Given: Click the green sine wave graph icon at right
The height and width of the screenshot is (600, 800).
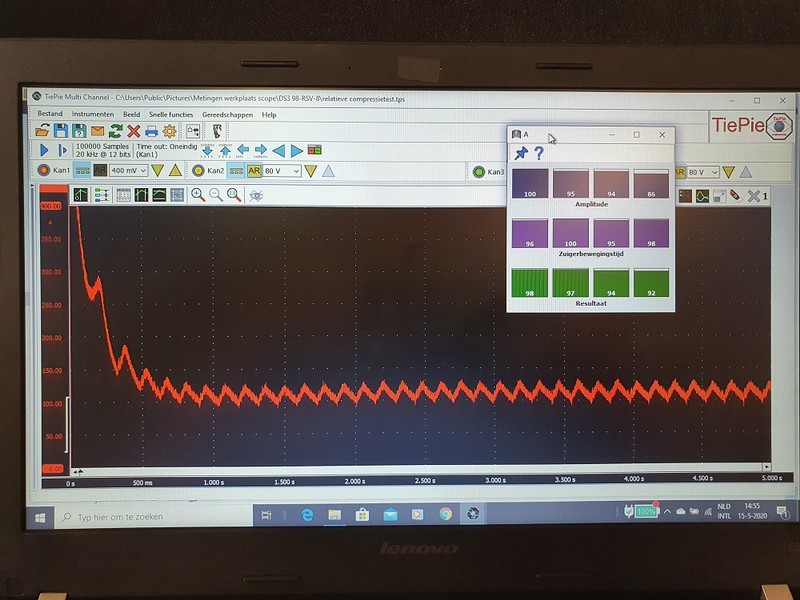Looking at the screenshot, I should 703,196.
